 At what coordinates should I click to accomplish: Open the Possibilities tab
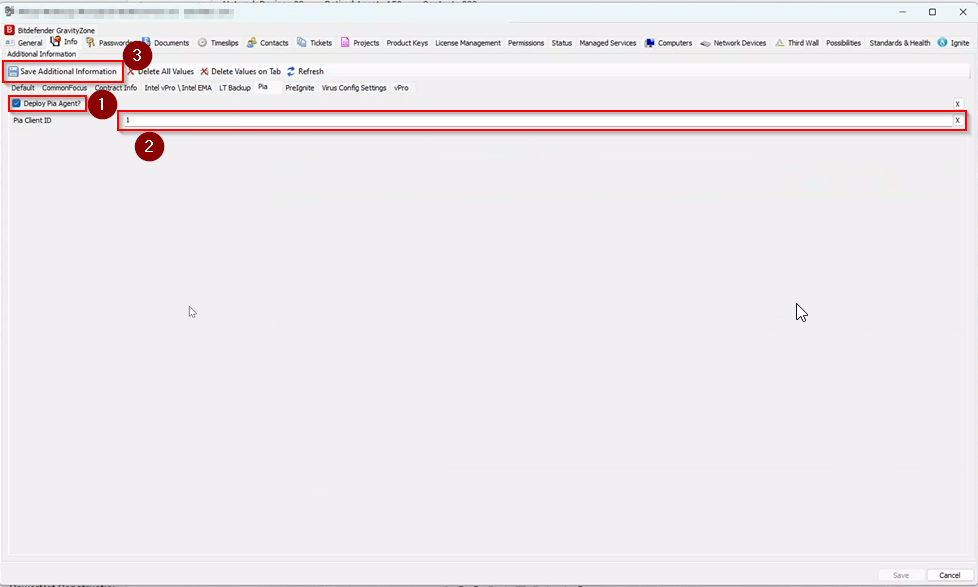(x=843, y=43)
